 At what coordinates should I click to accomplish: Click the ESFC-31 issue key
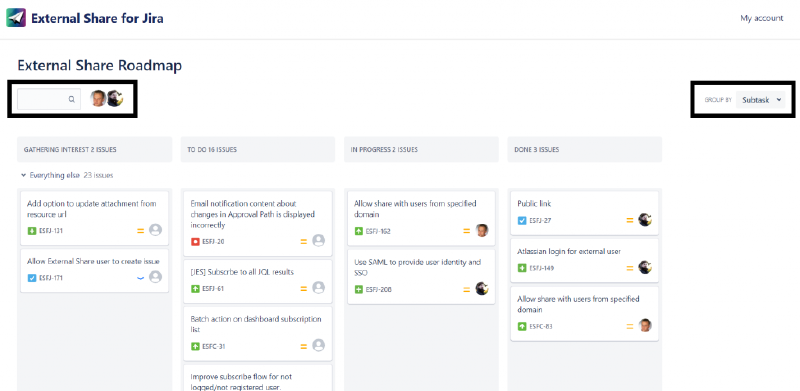[214, 346]
